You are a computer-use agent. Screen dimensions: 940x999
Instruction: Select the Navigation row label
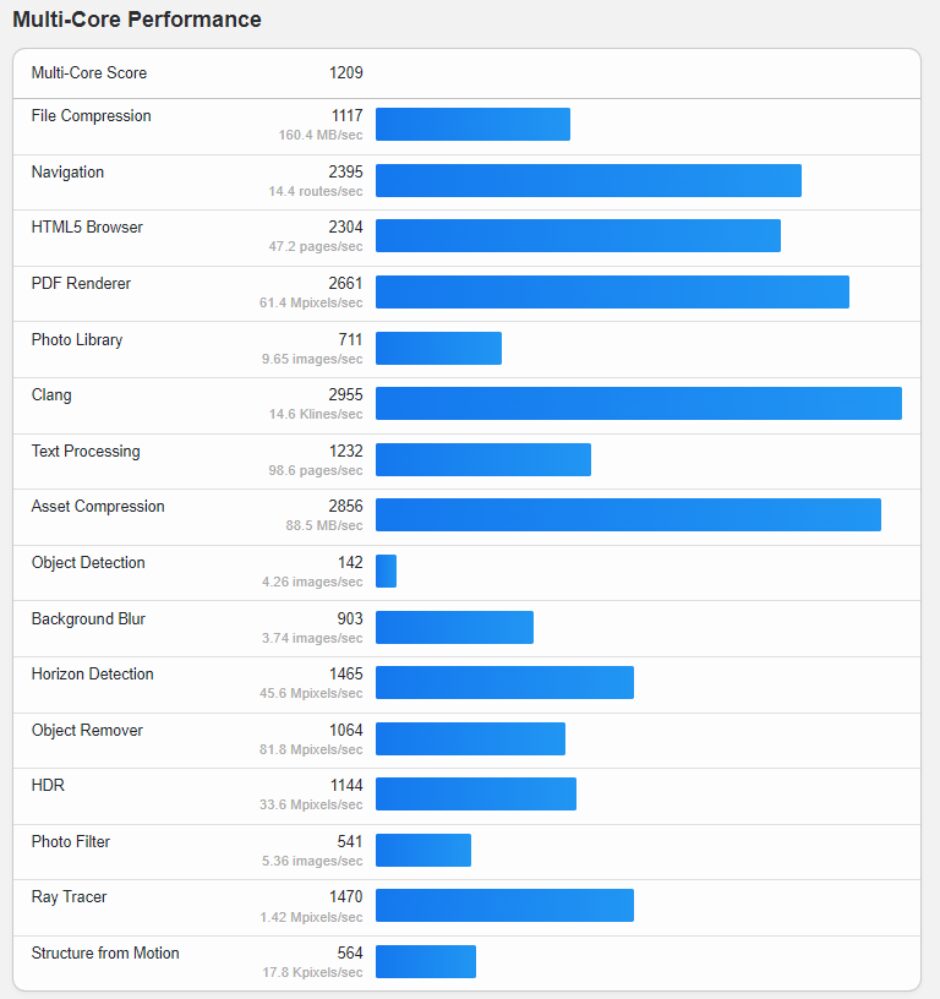(67, 172)
